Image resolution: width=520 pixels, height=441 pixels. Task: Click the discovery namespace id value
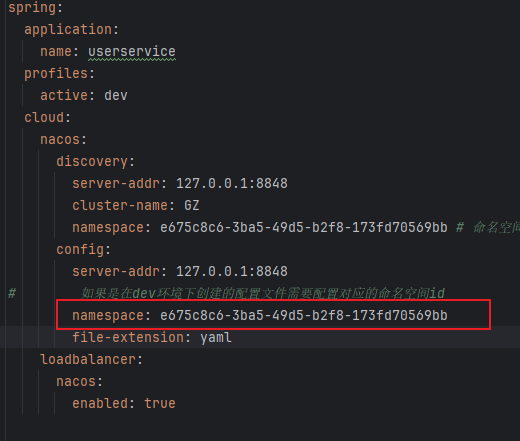304,227
